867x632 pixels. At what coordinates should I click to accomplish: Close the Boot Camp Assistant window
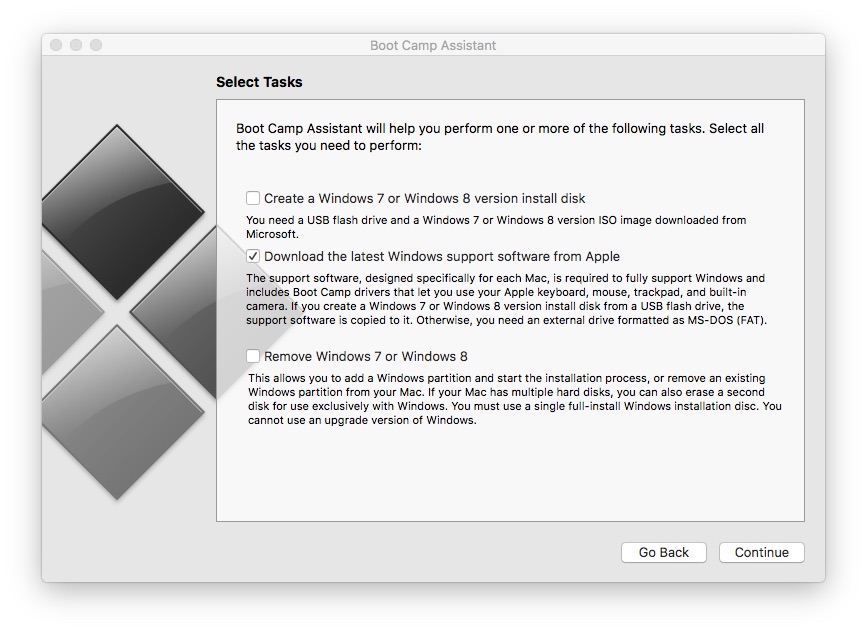tap(56, 45)
